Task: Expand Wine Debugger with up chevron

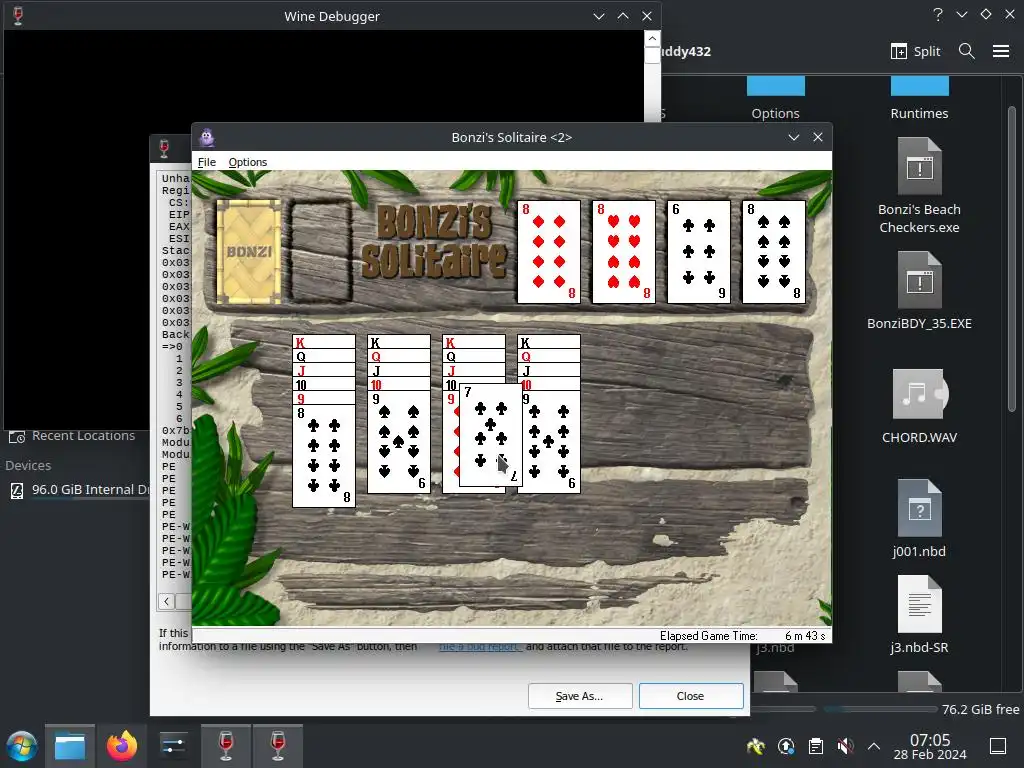Action: (x=623, y=16)
